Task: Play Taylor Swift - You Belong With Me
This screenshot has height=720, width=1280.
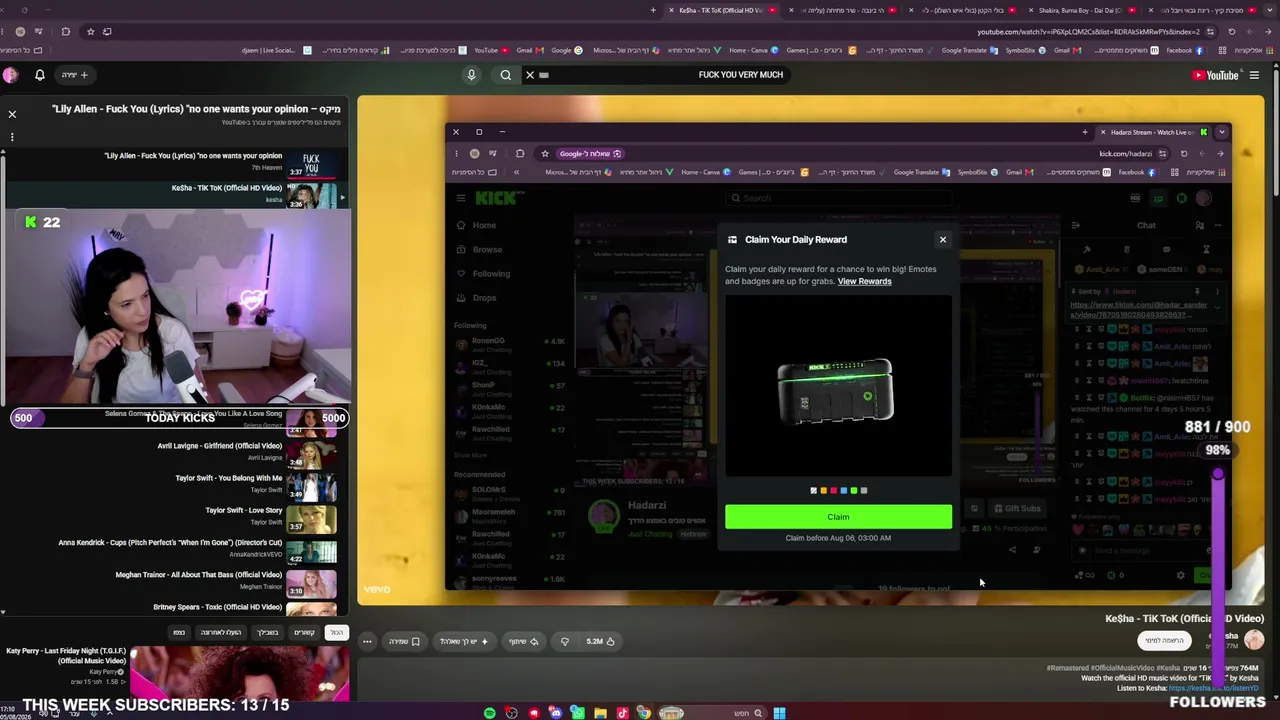Action: tap(178, 486)
